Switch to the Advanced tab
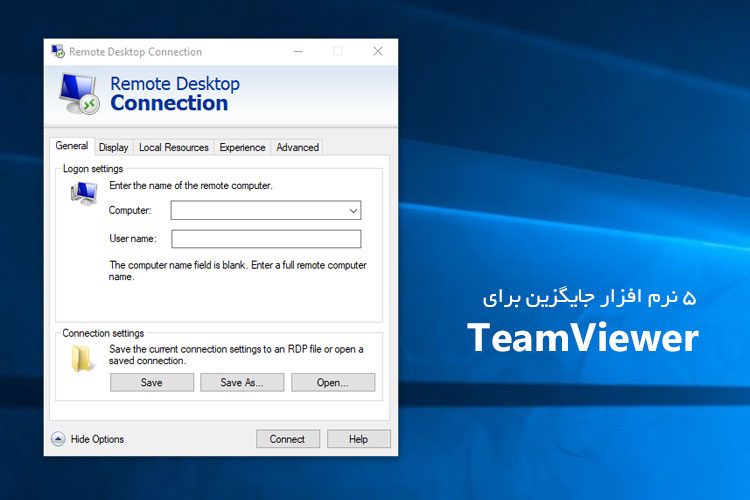Image resolution: width=750 pixels, height=500 pixels. [298, 147]
